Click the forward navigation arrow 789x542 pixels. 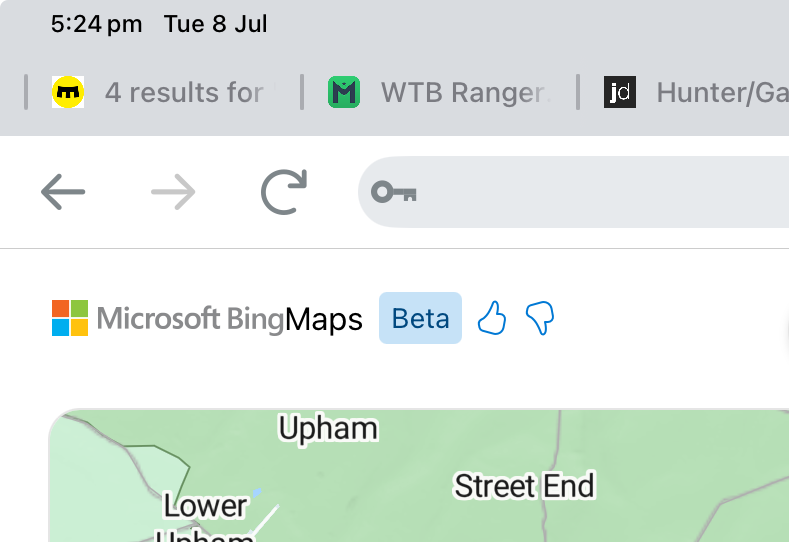click(173, 192)
